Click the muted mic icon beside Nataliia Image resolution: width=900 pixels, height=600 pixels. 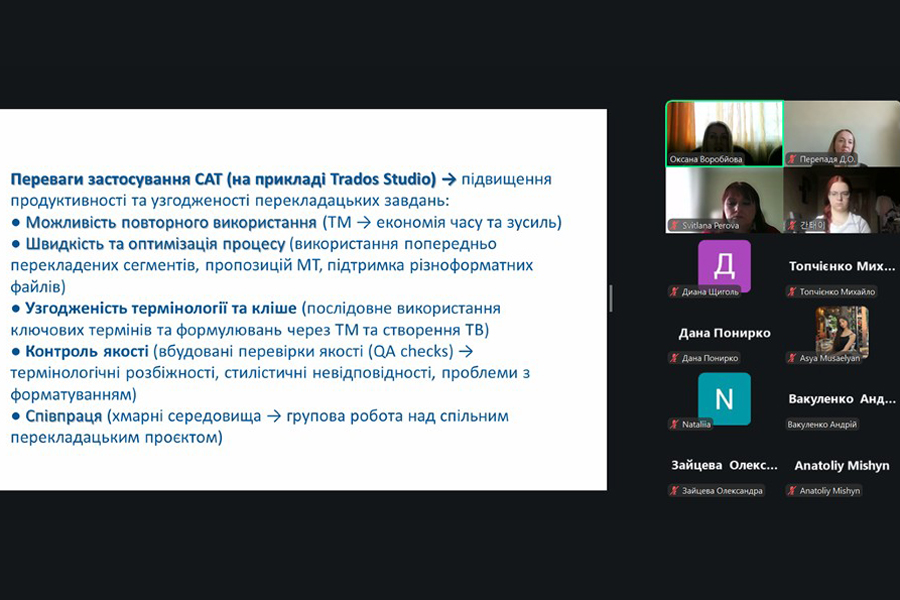pos(674,424)
